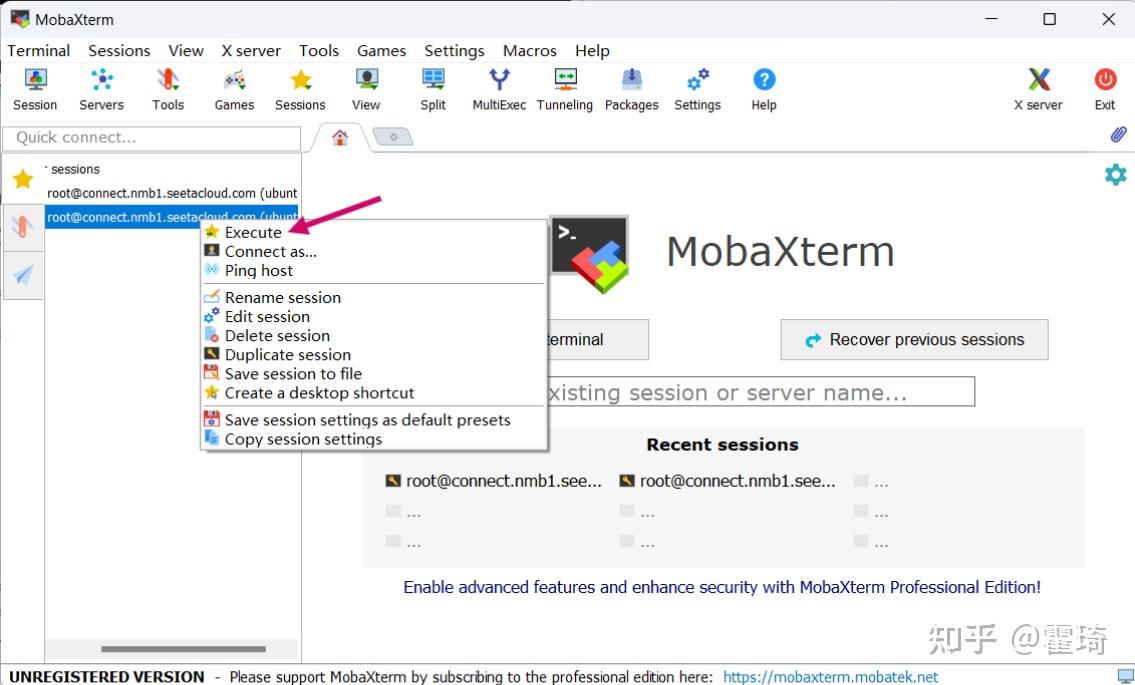Open the Packages manager
1135x685 pixels.
pyautogui.click(x=631, y=88)
